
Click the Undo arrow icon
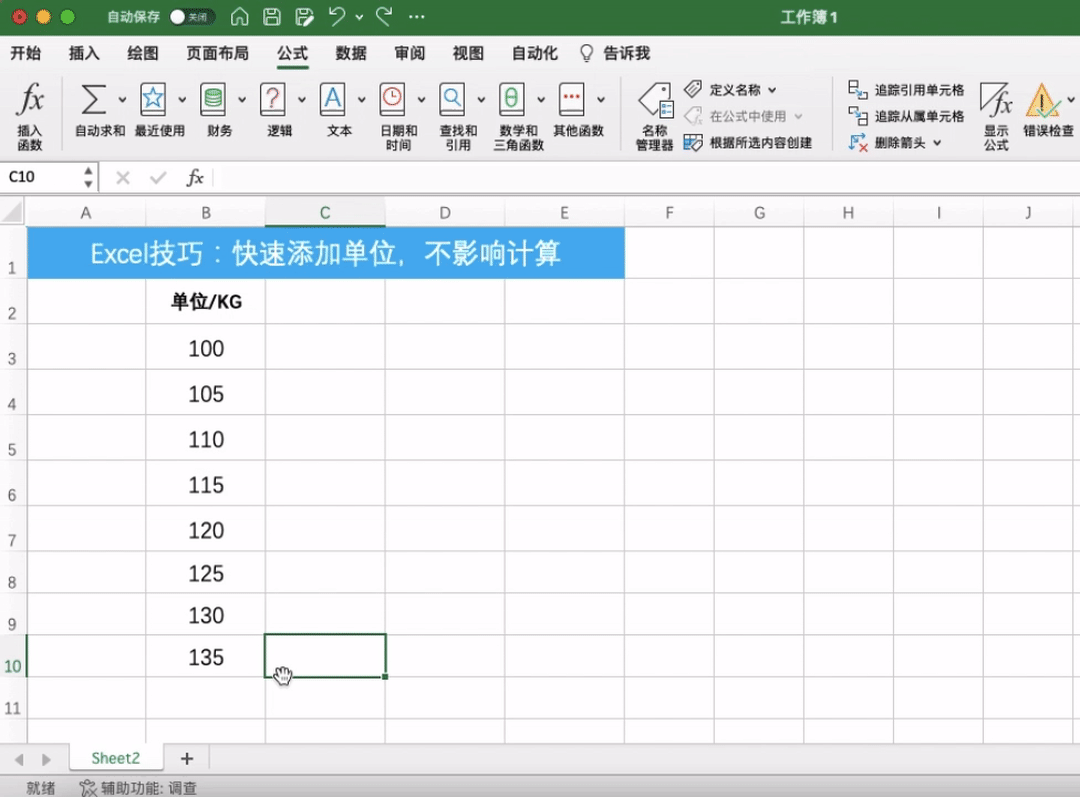337,17
